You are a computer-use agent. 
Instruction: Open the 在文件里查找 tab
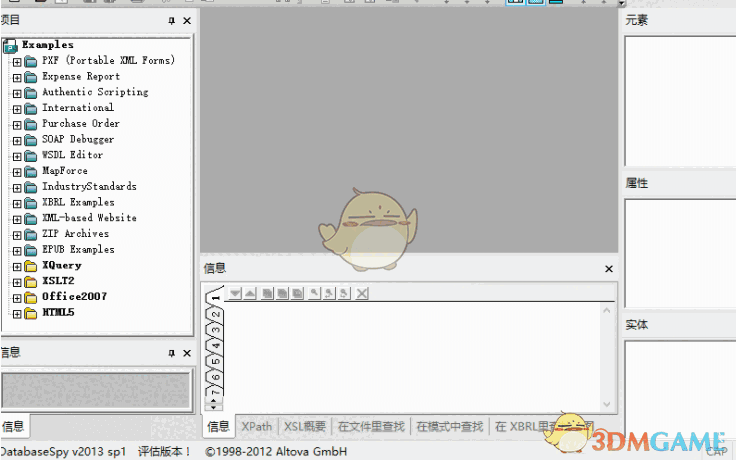(x=371, y=427)
